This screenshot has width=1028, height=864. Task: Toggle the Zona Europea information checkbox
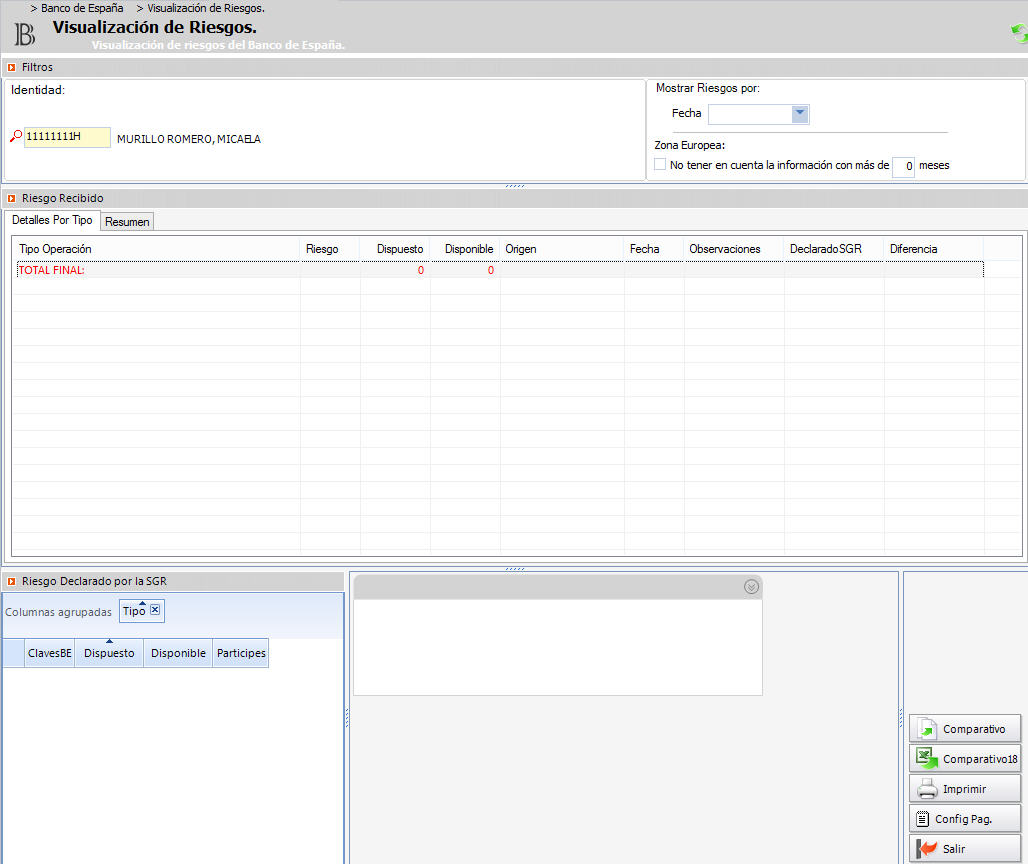coord(660,165)
